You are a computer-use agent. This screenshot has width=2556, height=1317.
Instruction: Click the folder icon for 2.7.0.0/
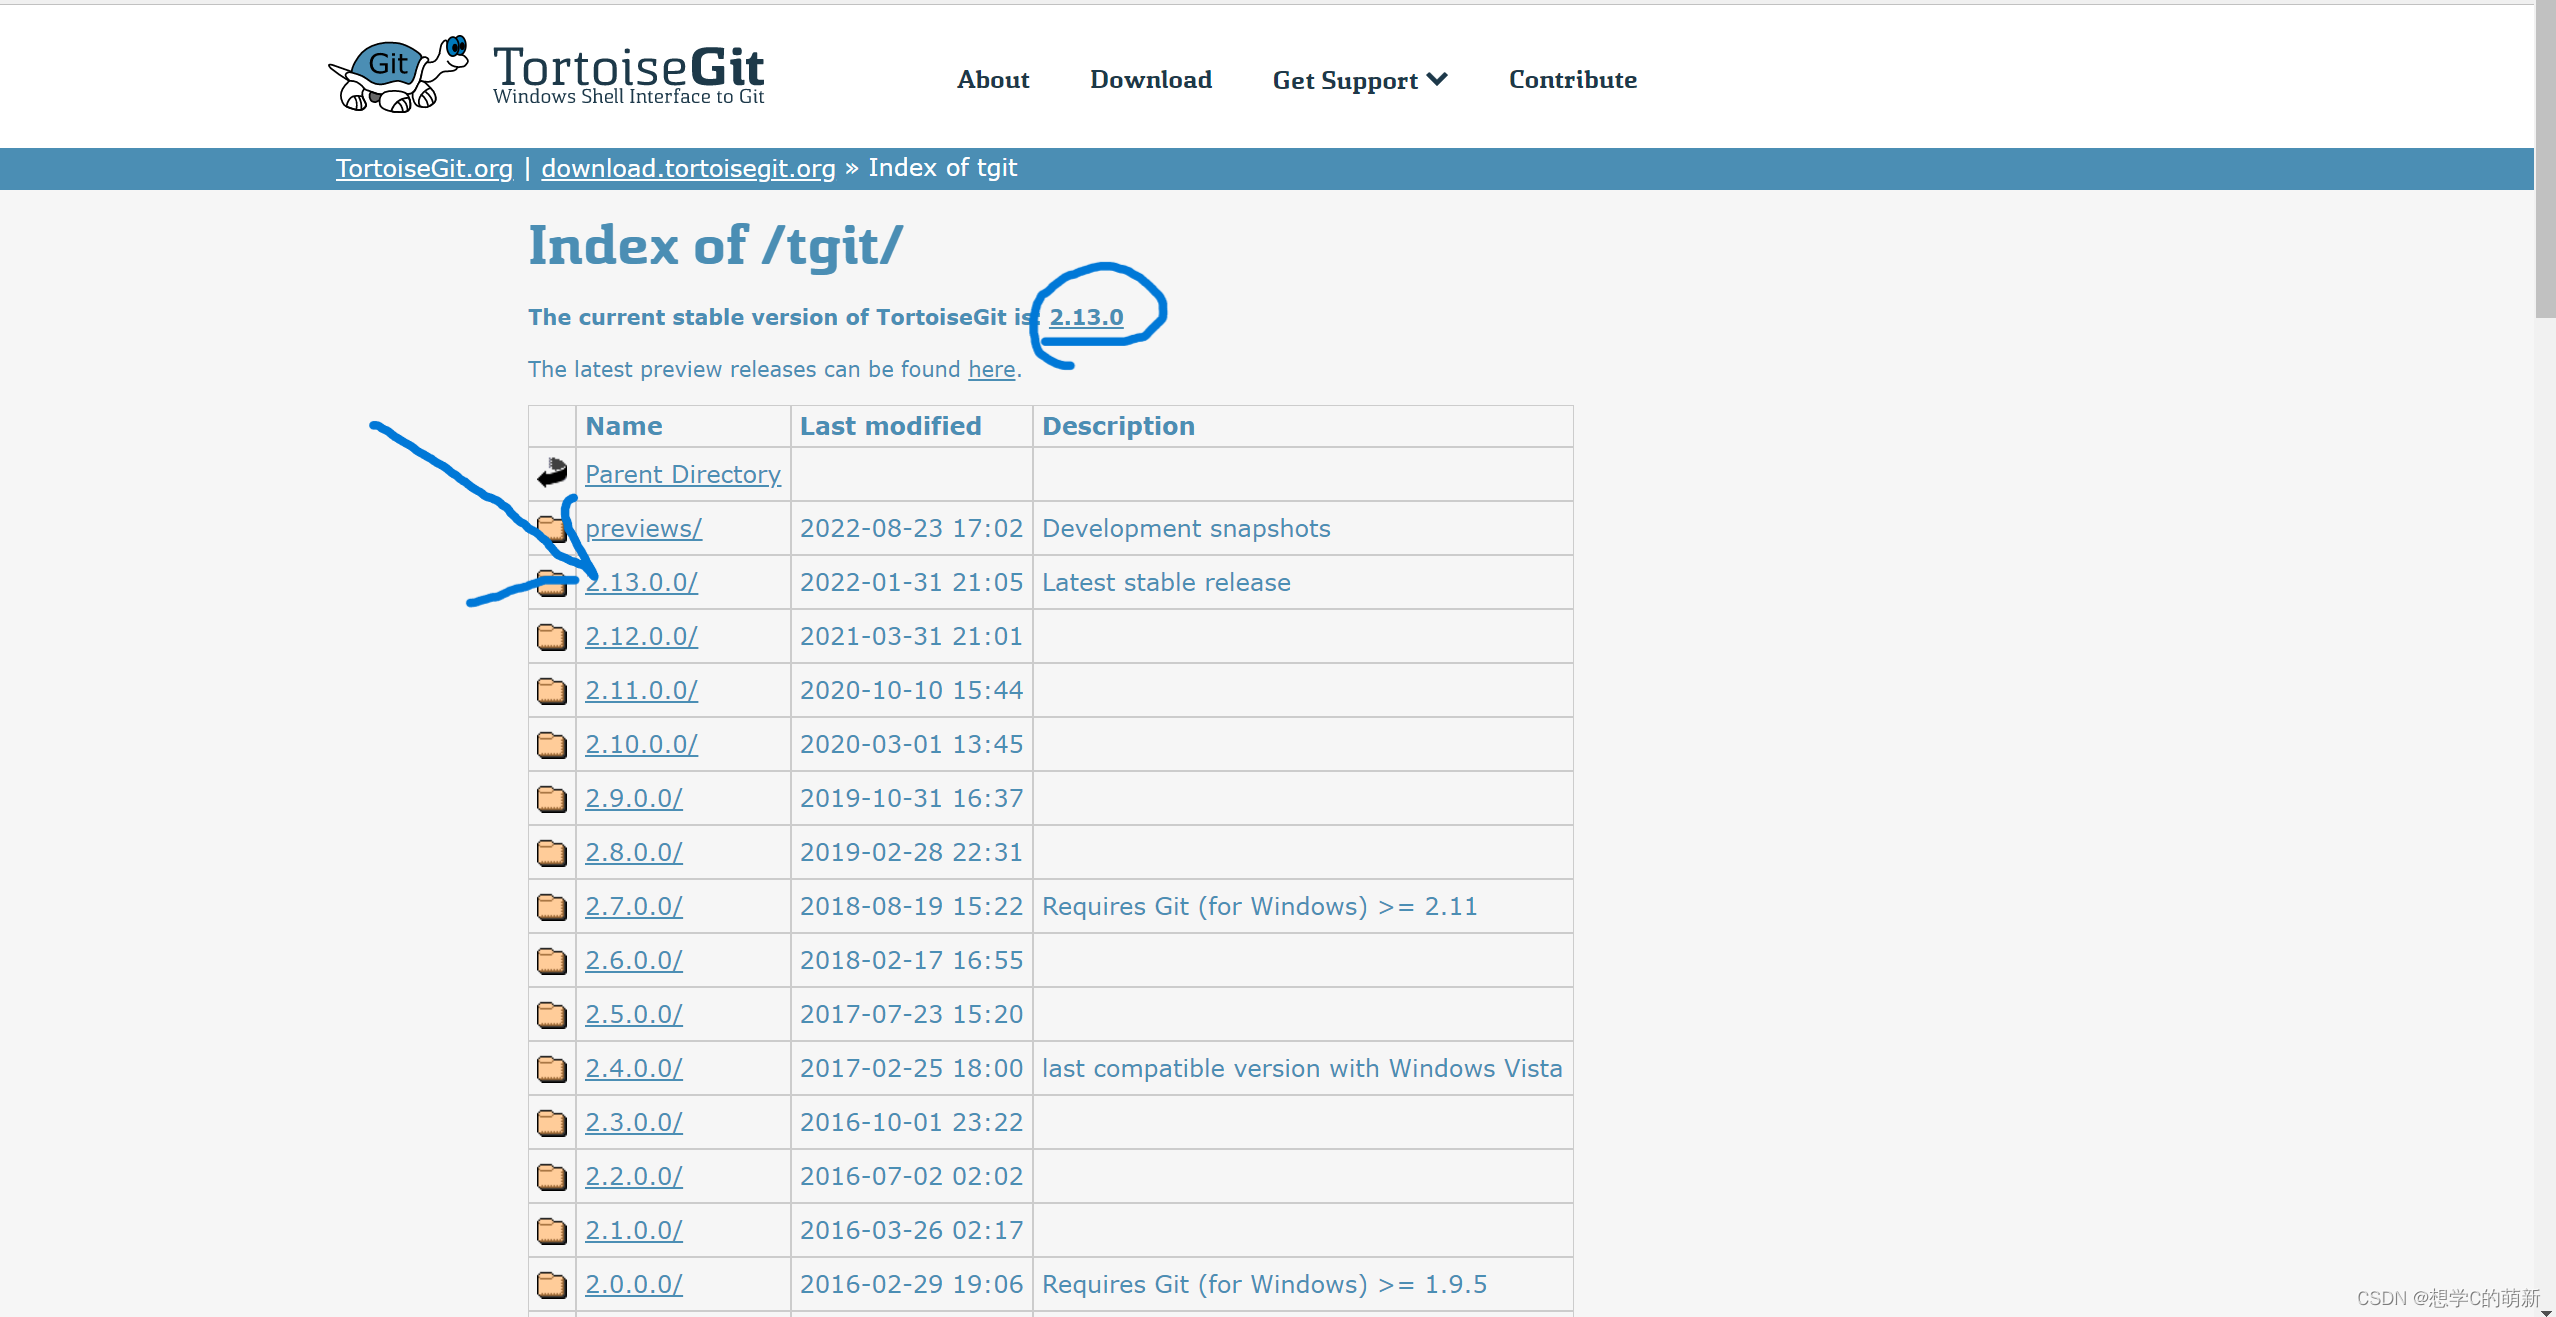click(552, 906)
